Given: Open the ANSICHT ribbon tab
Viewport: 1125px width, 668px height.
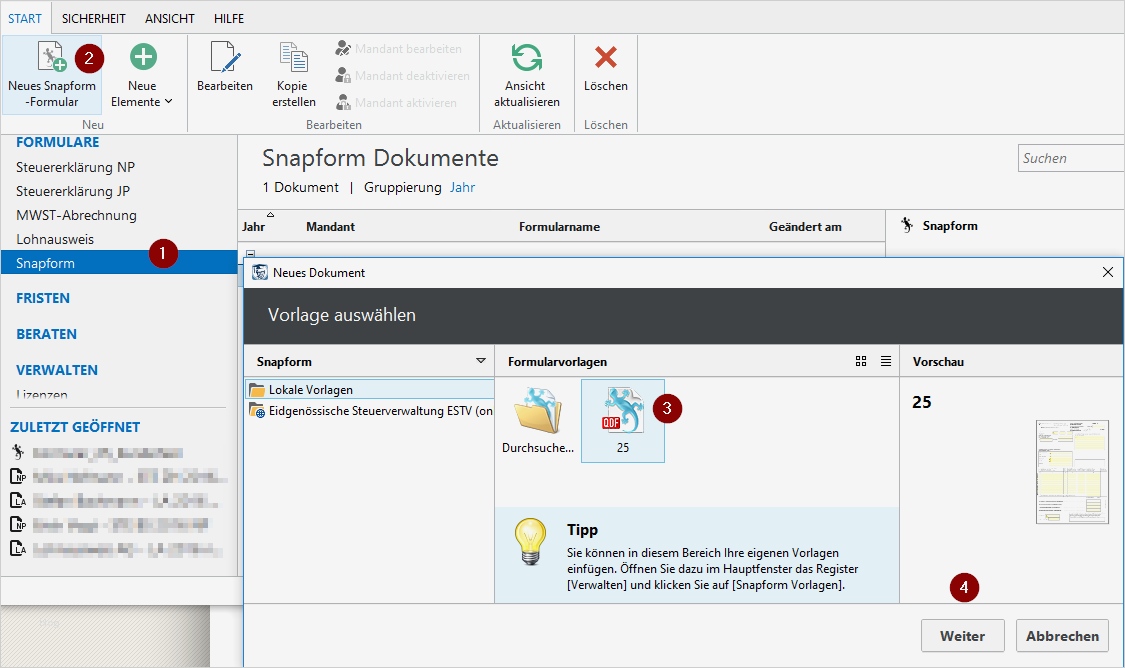Looking at the screenshot, I should (x=170, y=19).
